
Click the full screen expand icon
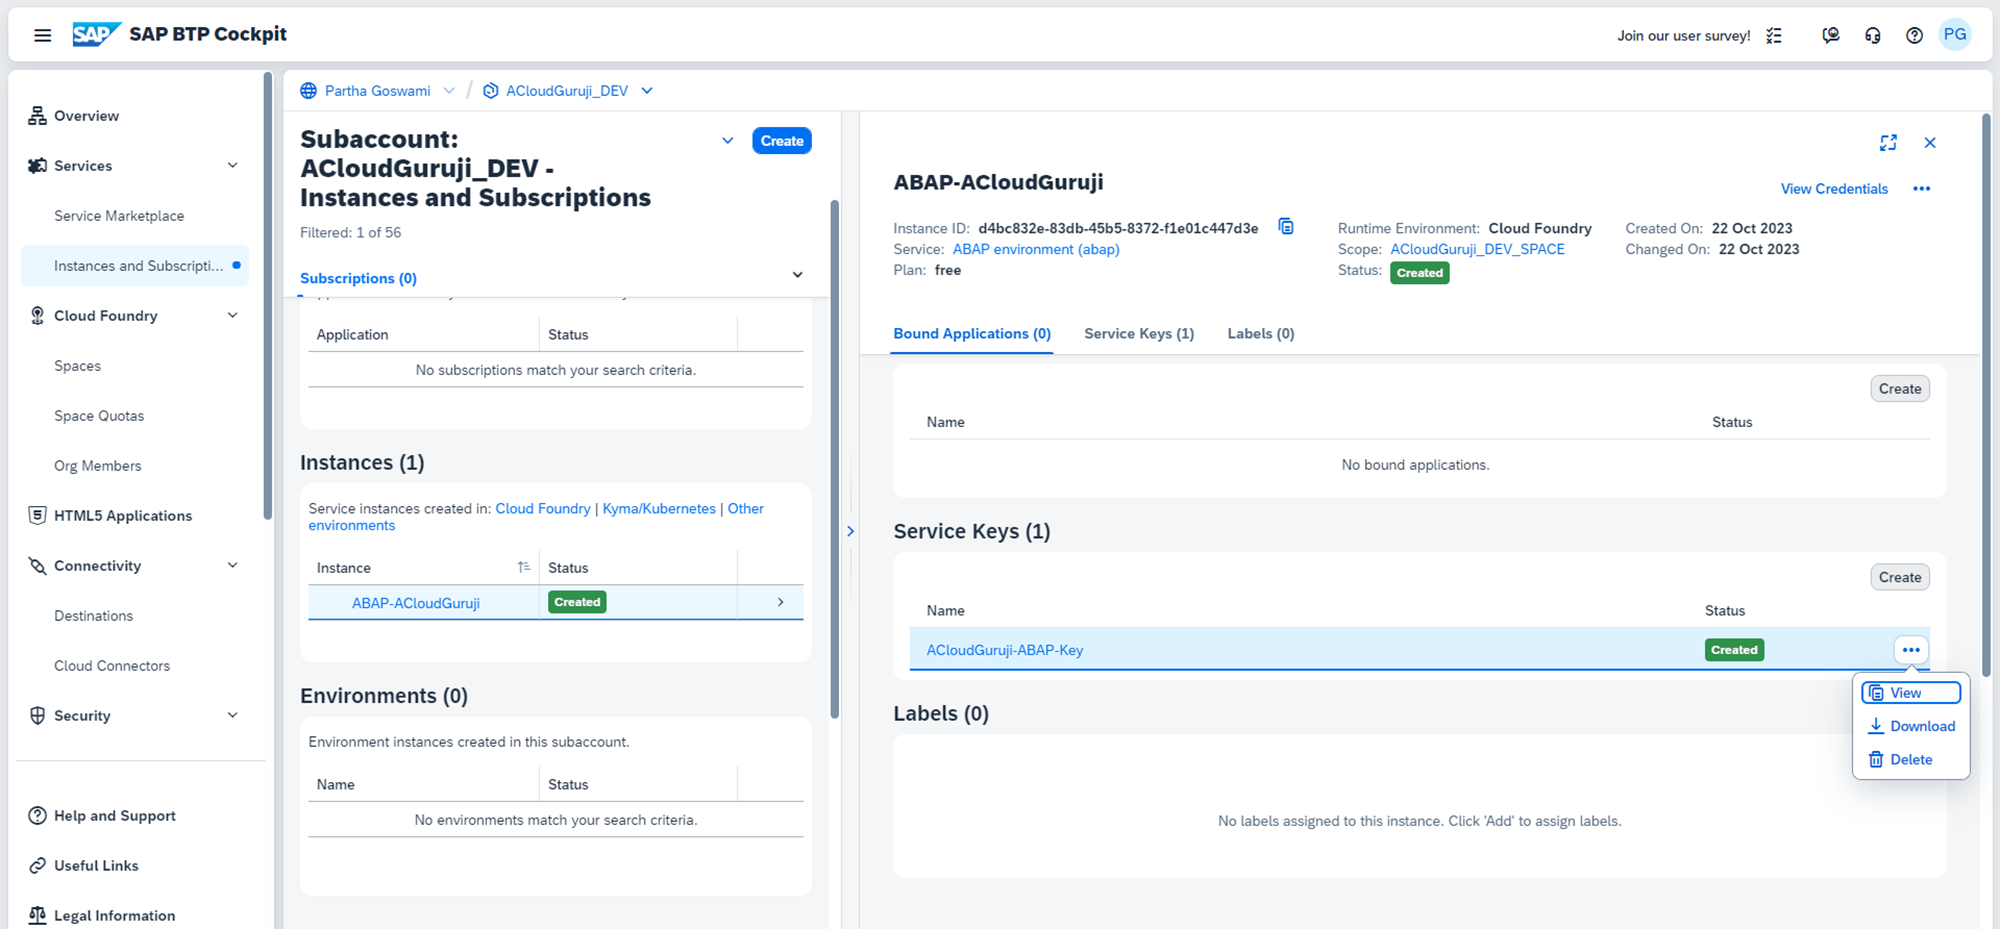1888,143
